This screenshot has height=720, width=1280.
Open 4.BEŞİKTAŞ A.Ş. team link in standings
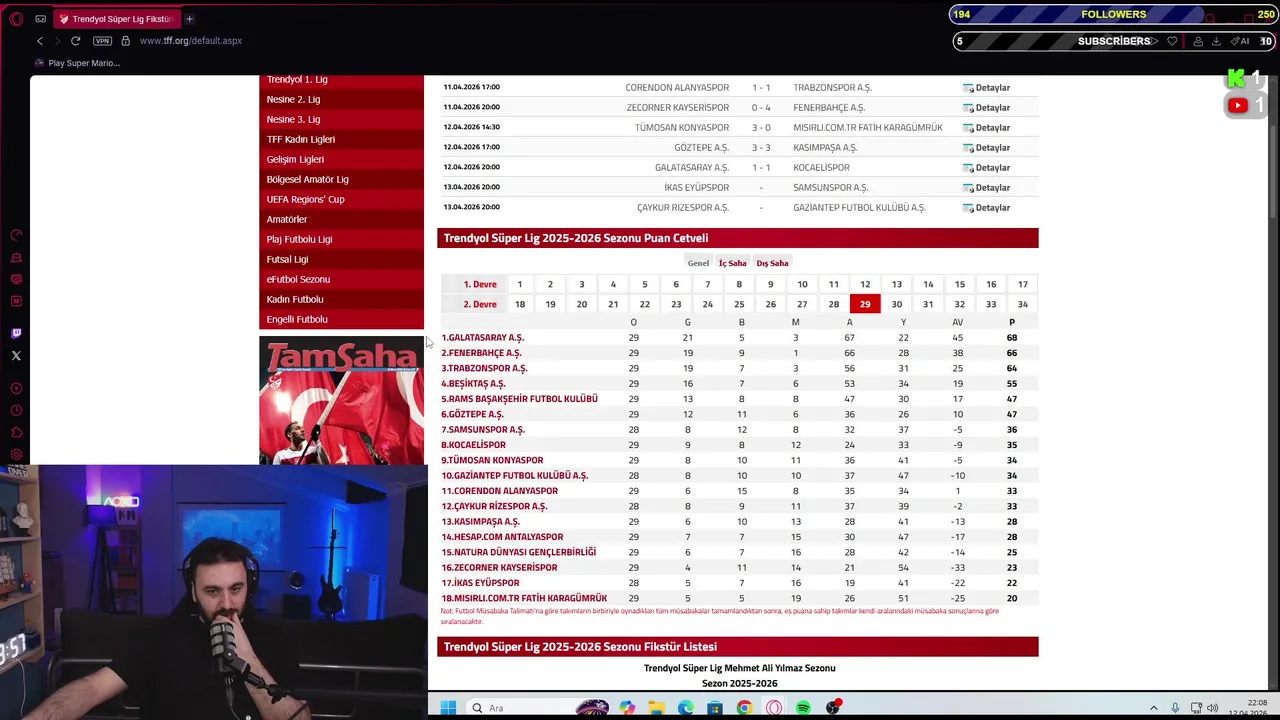[474, 384]
